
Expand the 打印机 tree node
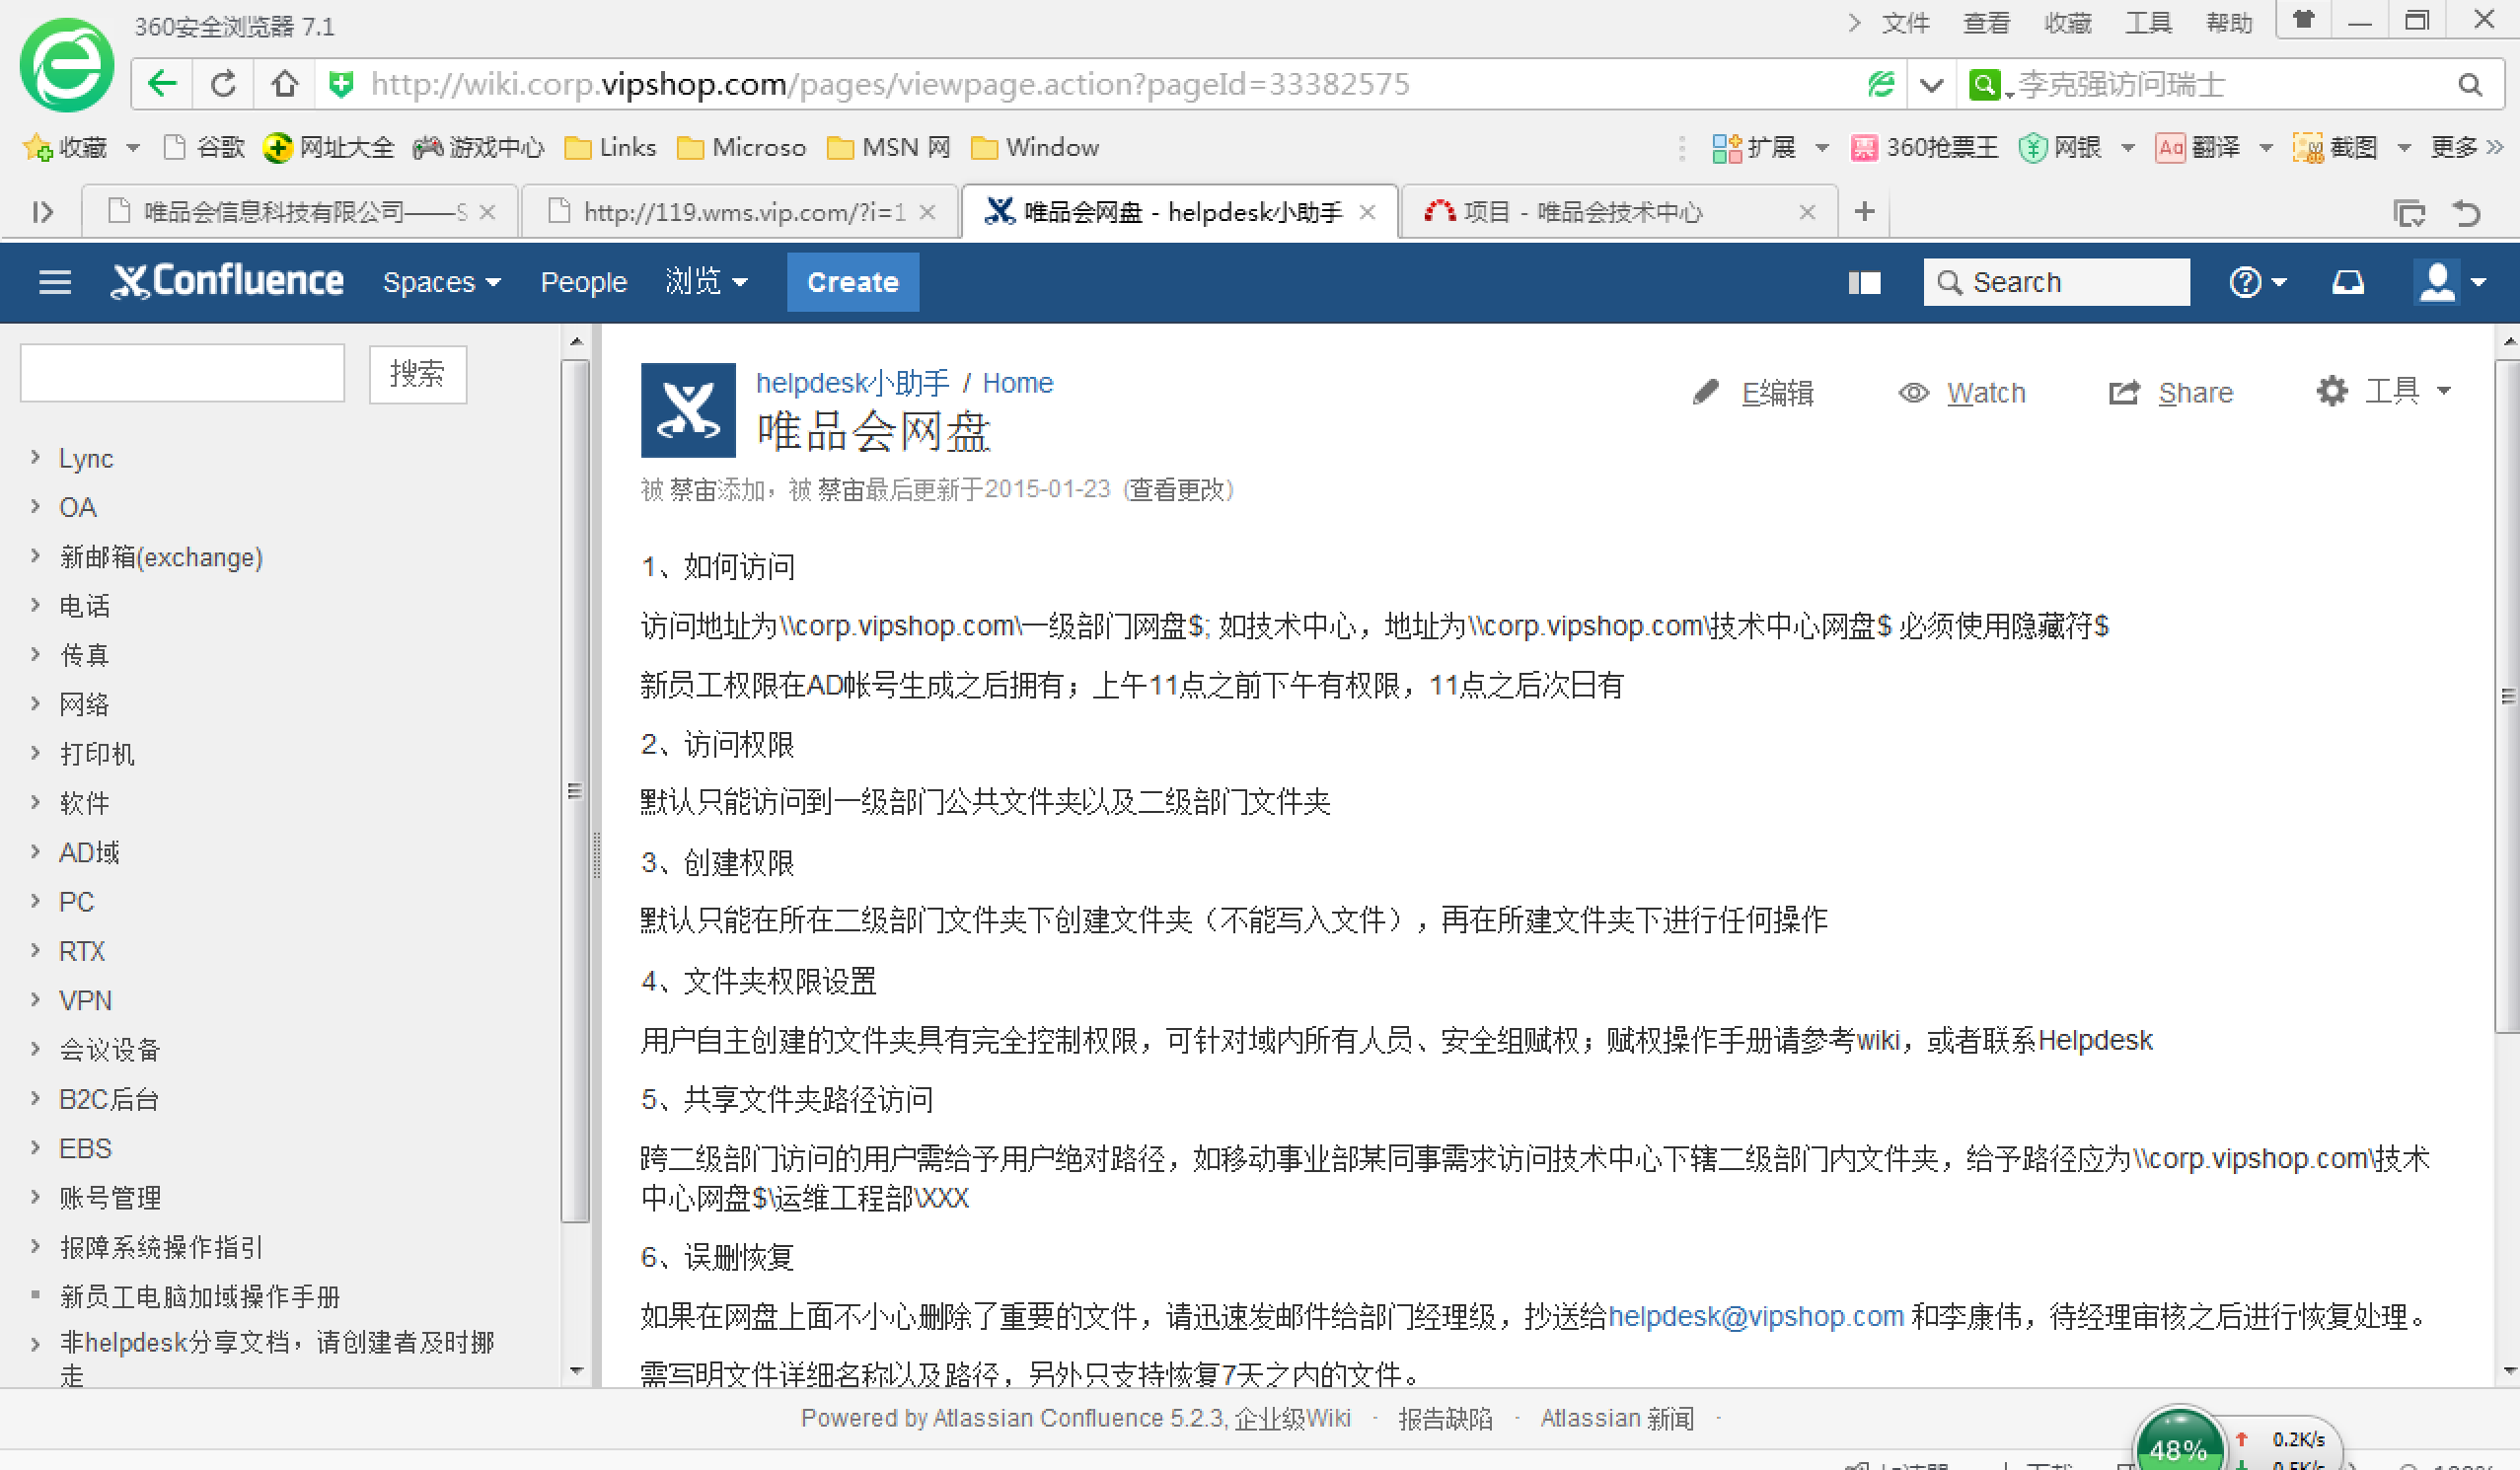point(35,752)
